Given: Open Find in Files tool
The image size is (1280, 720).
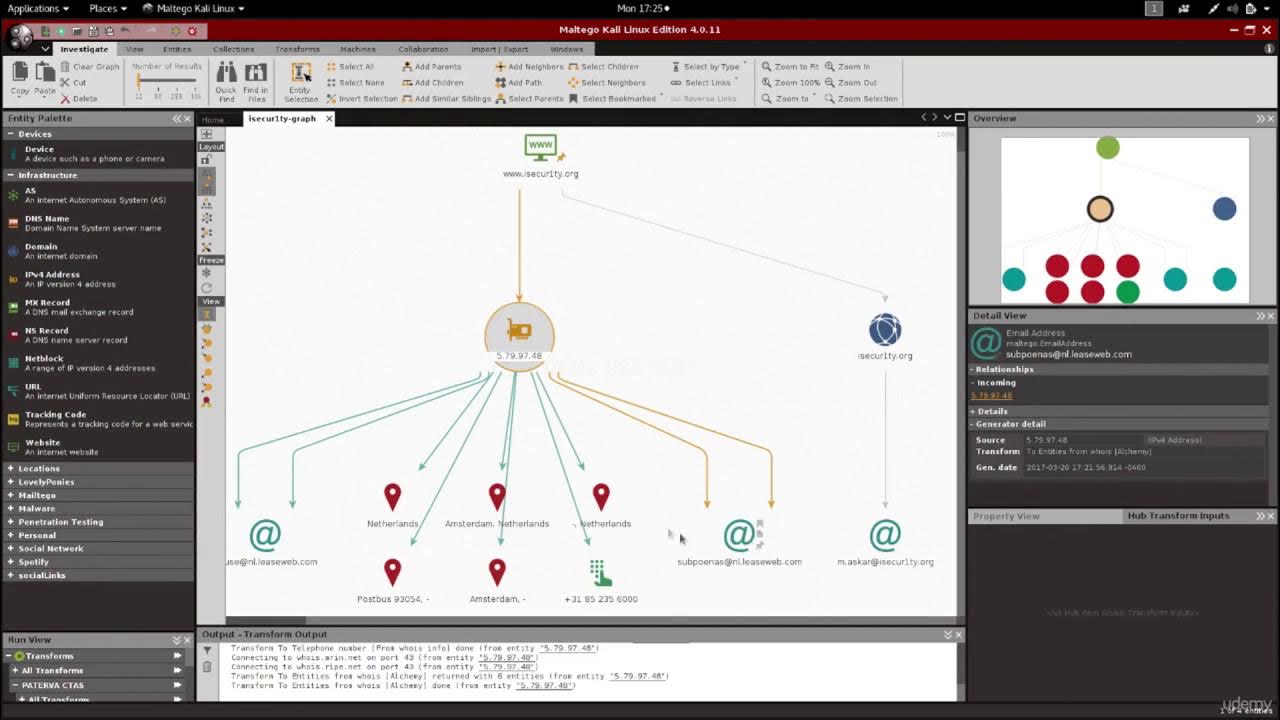Looking at the screenshot, I should pos(256,81).
